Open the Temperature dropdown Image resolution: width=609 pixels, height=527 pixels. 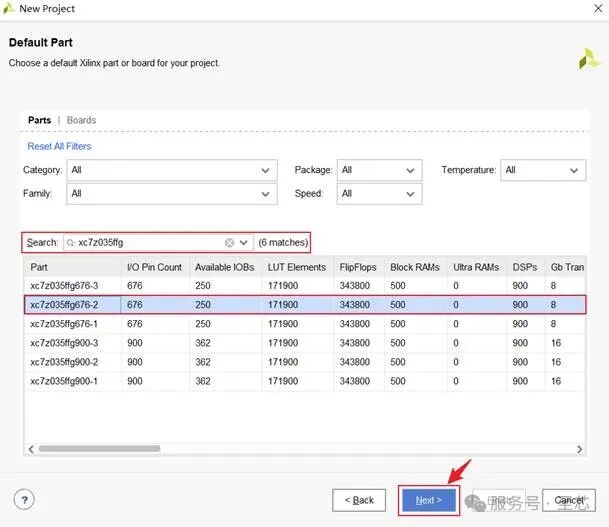click(542, 170)
